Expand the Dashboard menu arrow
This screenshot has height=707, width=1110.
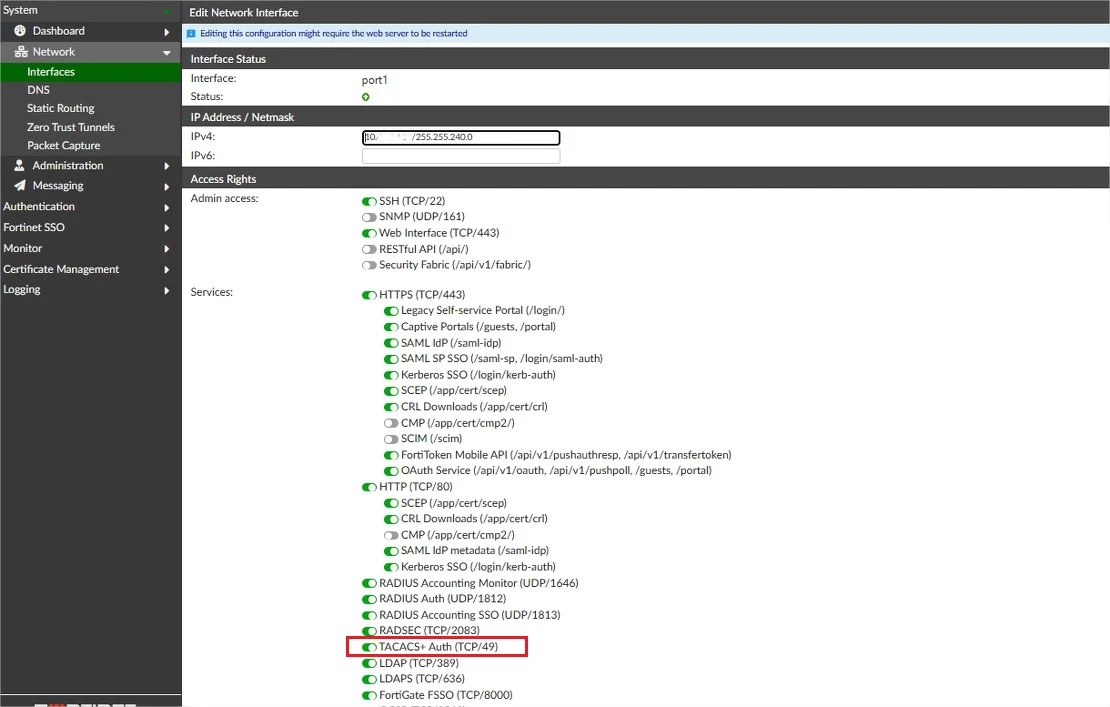(166, 32)
